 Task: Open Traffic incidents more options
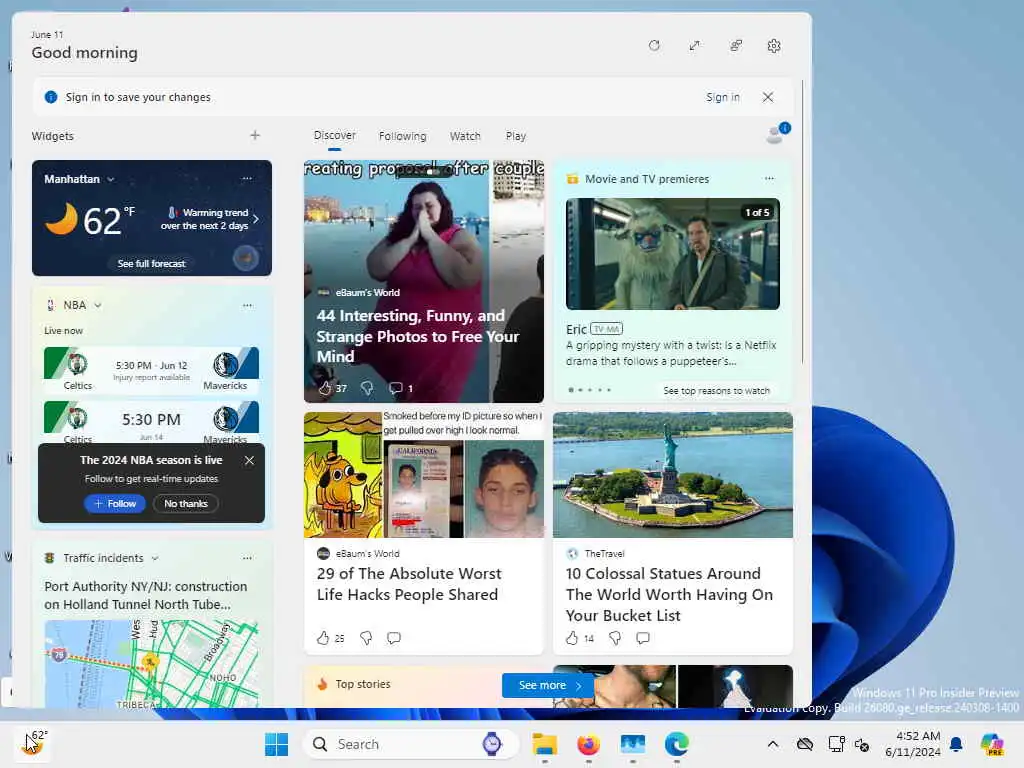click(x=247, y=558)
